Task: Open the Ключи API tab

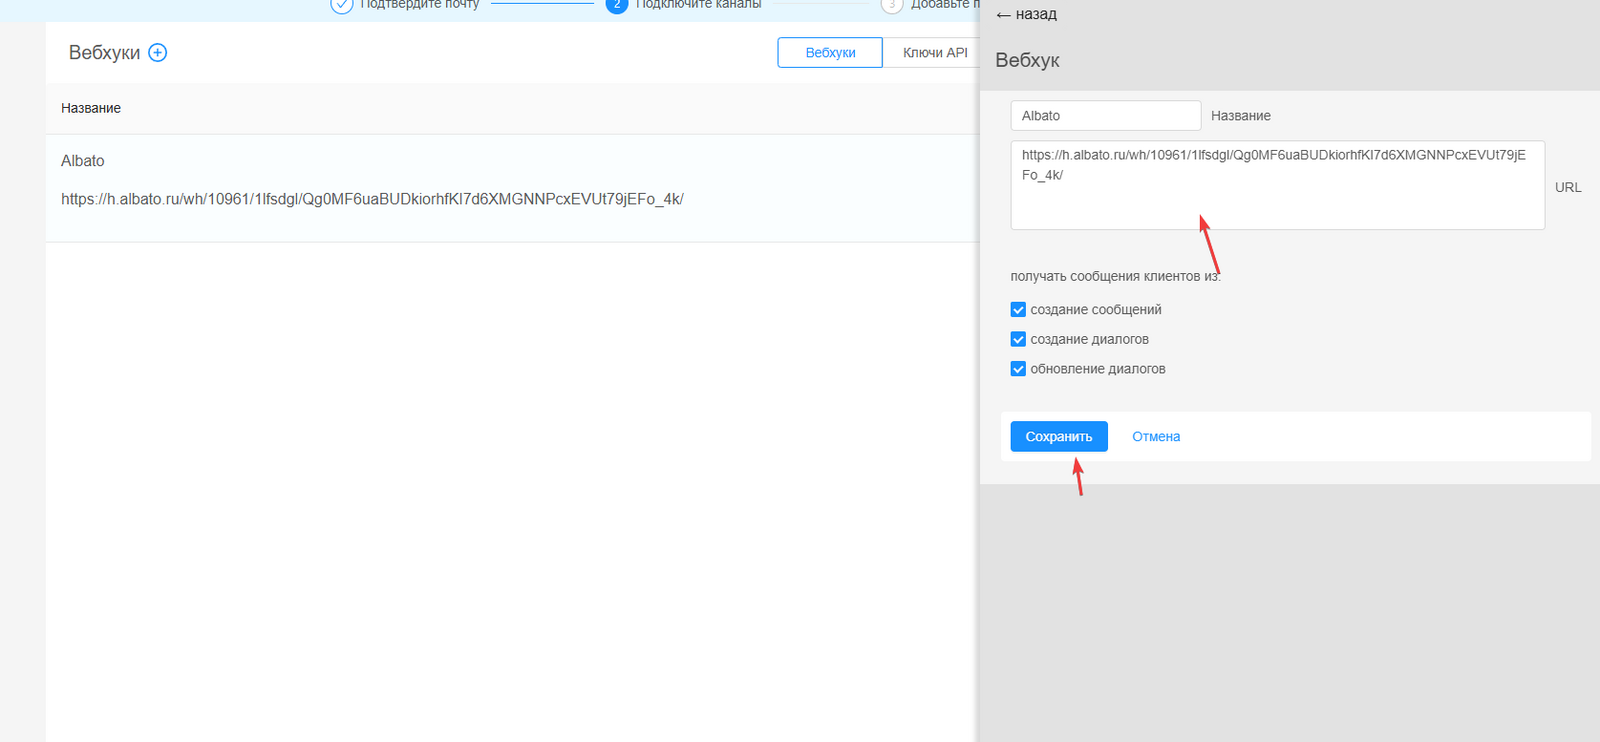Action: (x=934, y=53)
